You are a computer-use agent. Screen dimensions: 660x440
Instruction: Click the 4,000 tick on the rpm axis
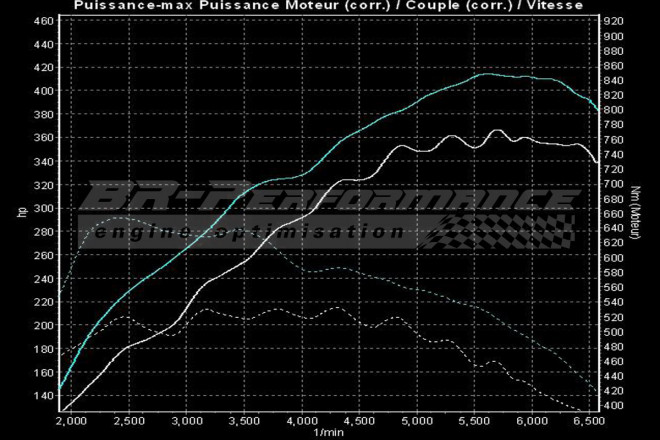pyautogui.click(x=301, y=420)
